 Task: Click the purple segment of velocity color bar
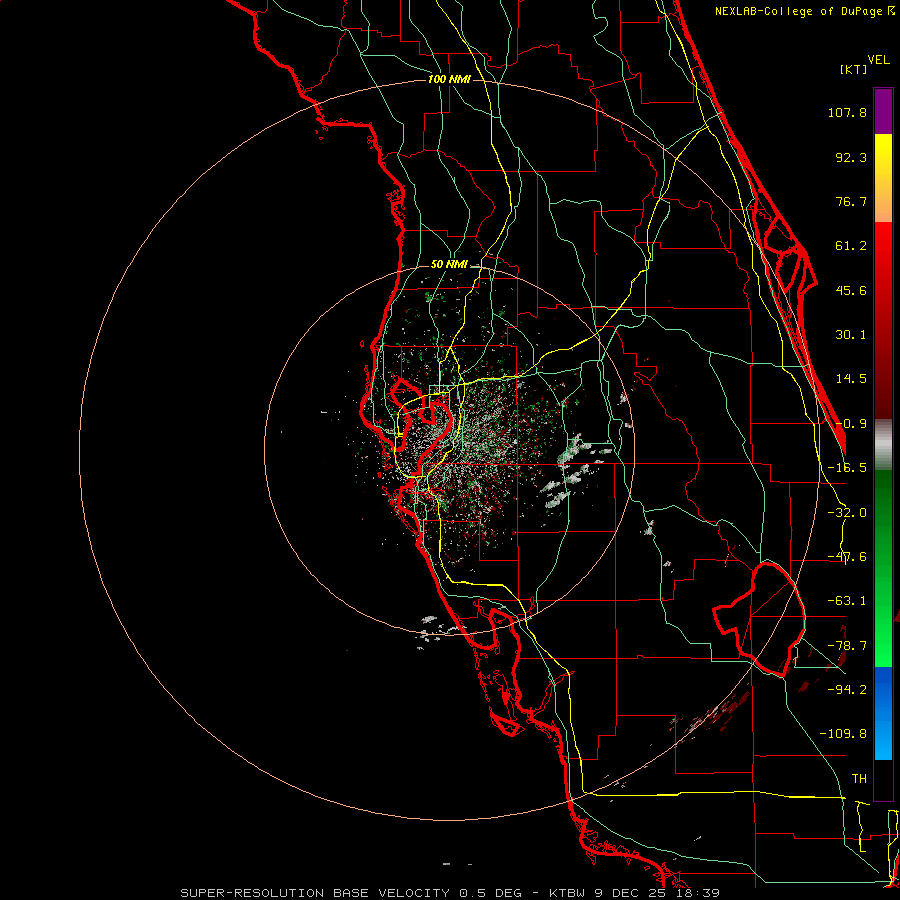point(883,111)
